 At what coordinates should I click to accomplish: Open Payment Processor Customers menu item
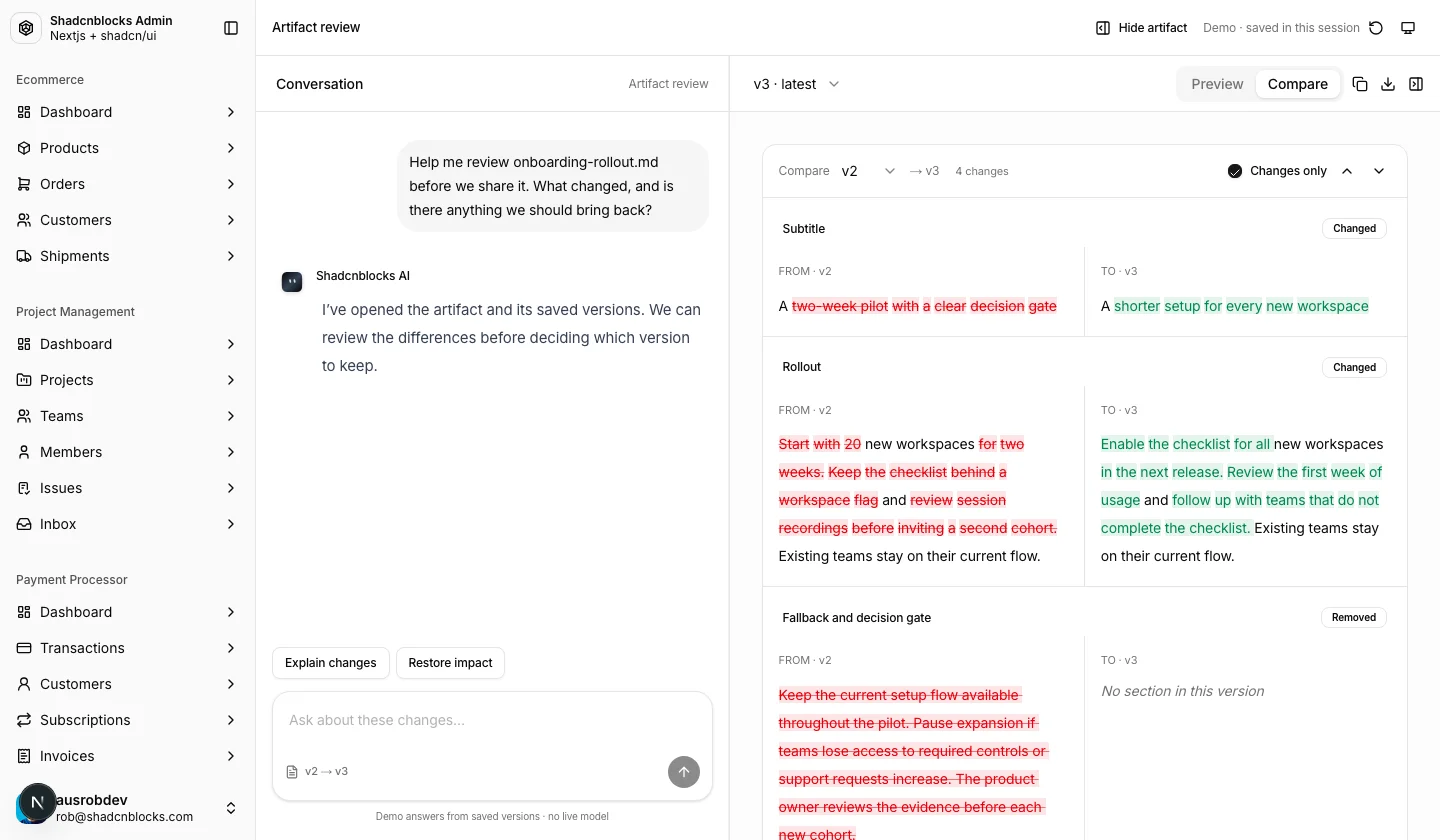coord(128,684)
